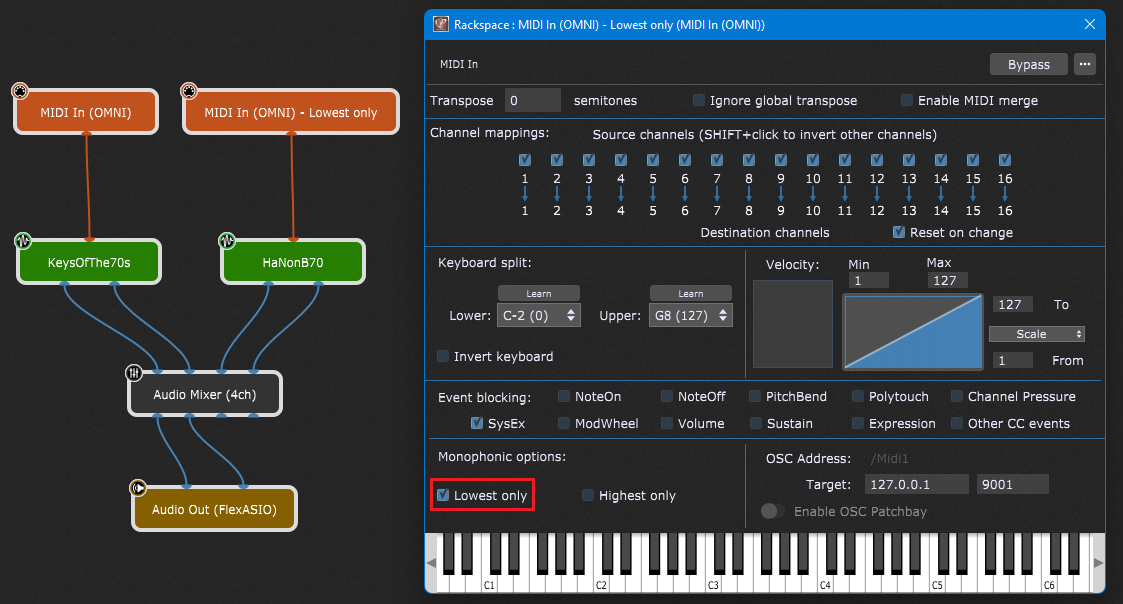Open the ellipsis options icon next to Bypass
Screen dimensions: 1123x604
[1084, 63]
